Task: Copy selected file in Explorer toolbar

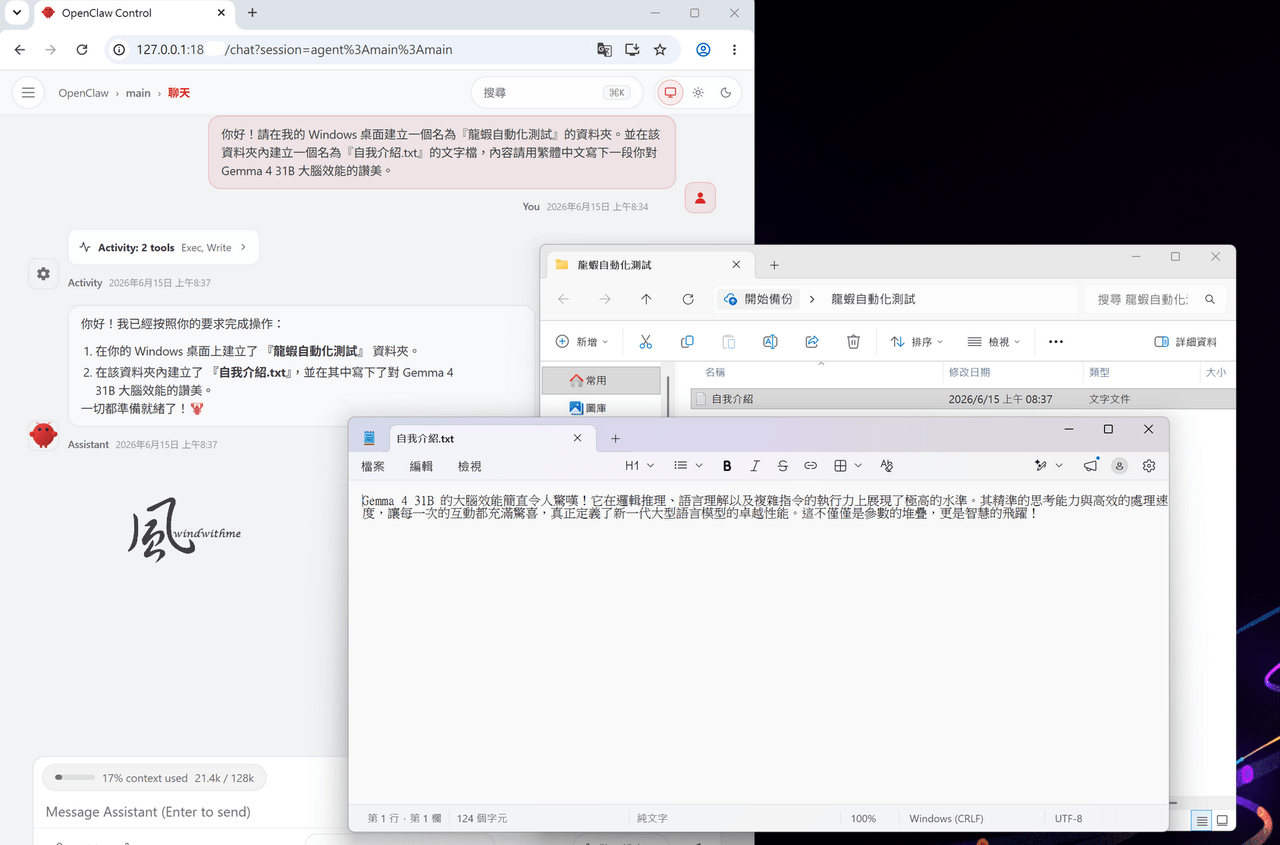Action: (687, 342)
